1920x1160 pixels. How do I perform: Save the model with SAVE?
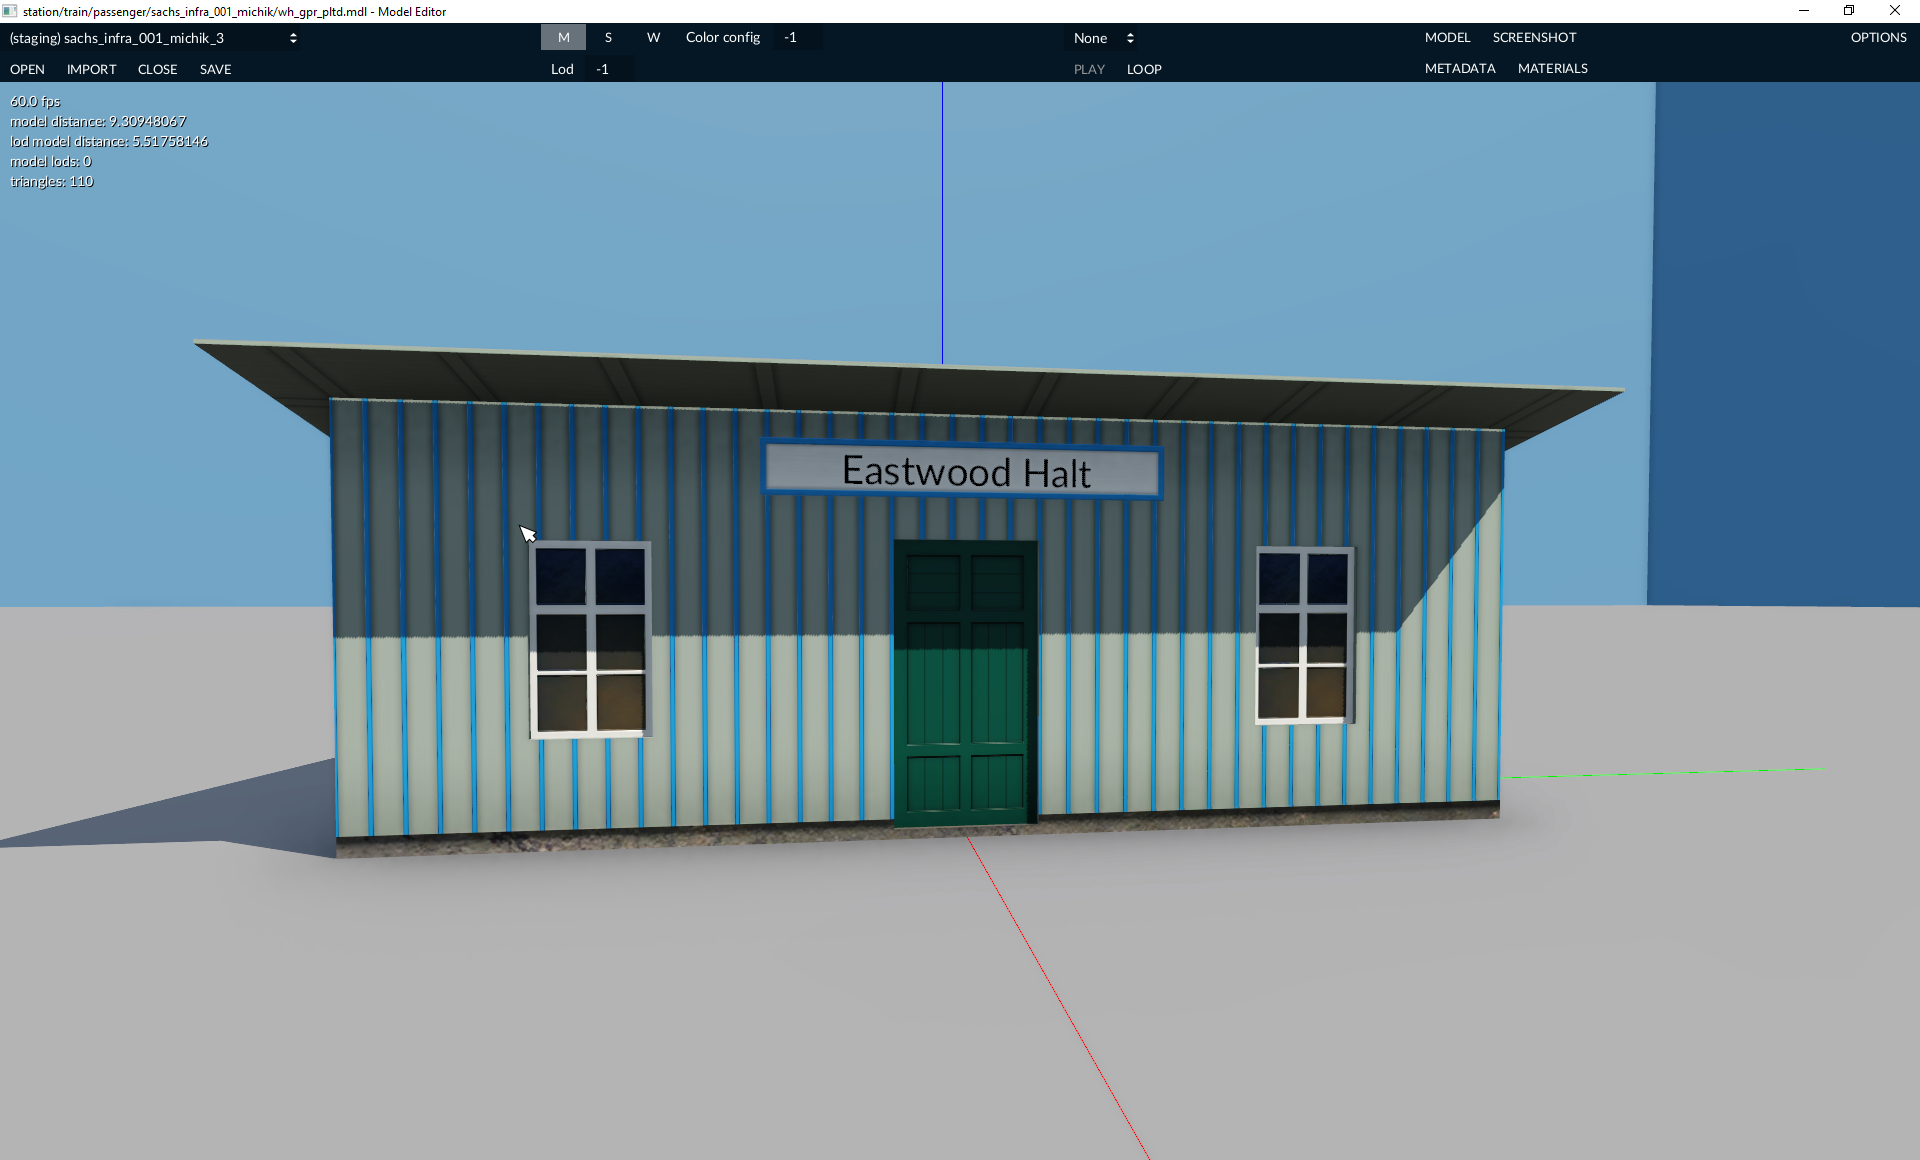pyautogui.click(x=216, y=69)
